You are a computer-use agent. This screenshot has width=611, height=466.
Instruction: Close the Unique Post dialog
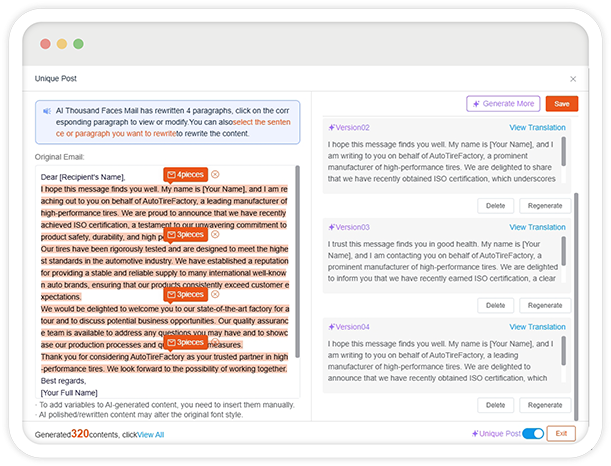click(573, 79)
